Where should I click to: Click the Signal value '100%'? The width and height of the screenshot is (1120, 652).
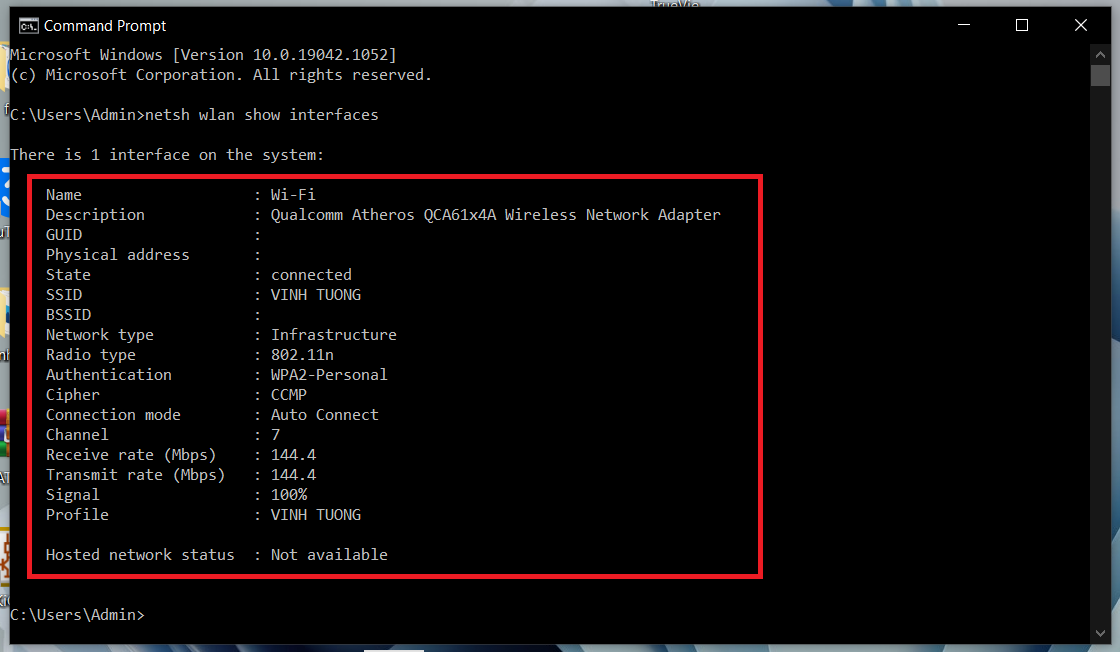289,495
